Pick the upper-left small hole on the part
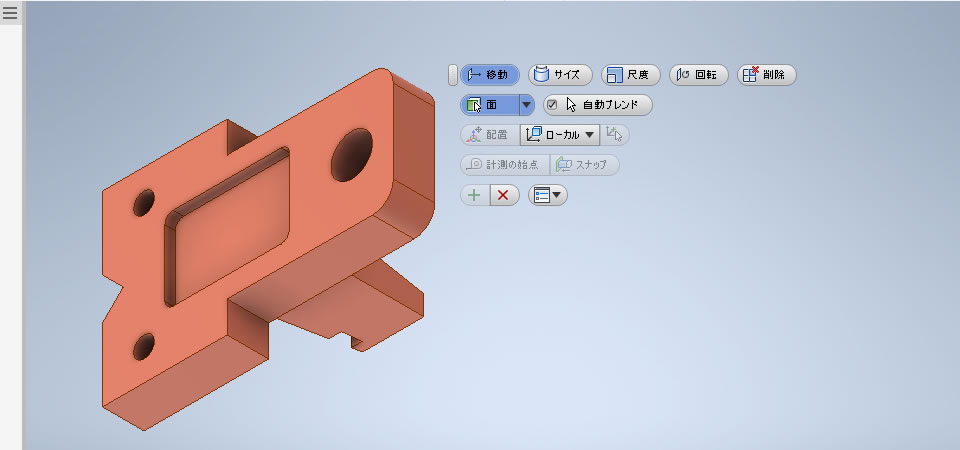This screenshot has width=960, height=450. pos(144,203)
